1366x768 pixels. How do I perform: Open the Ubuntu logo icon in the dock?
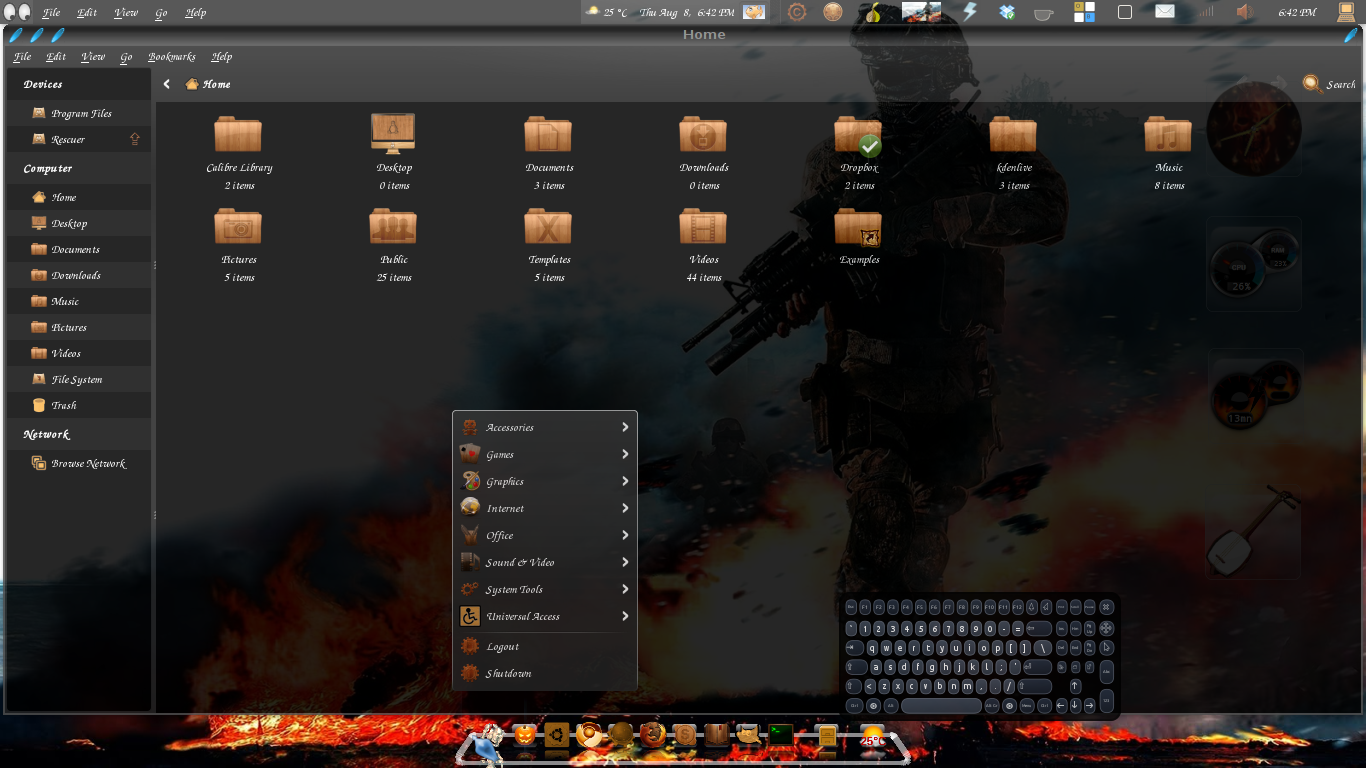(557, 736)
